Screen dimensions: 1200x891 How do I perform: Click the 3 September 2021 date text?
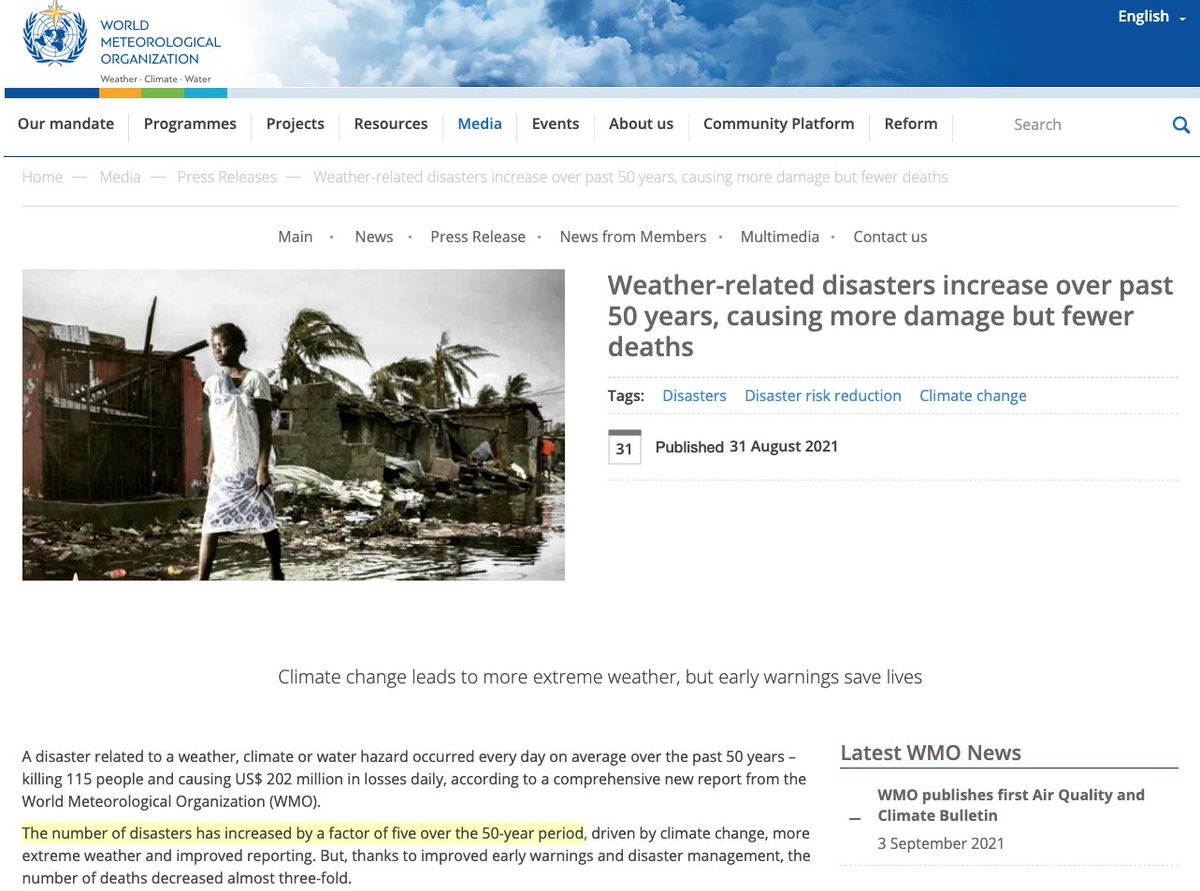[941, 843]
